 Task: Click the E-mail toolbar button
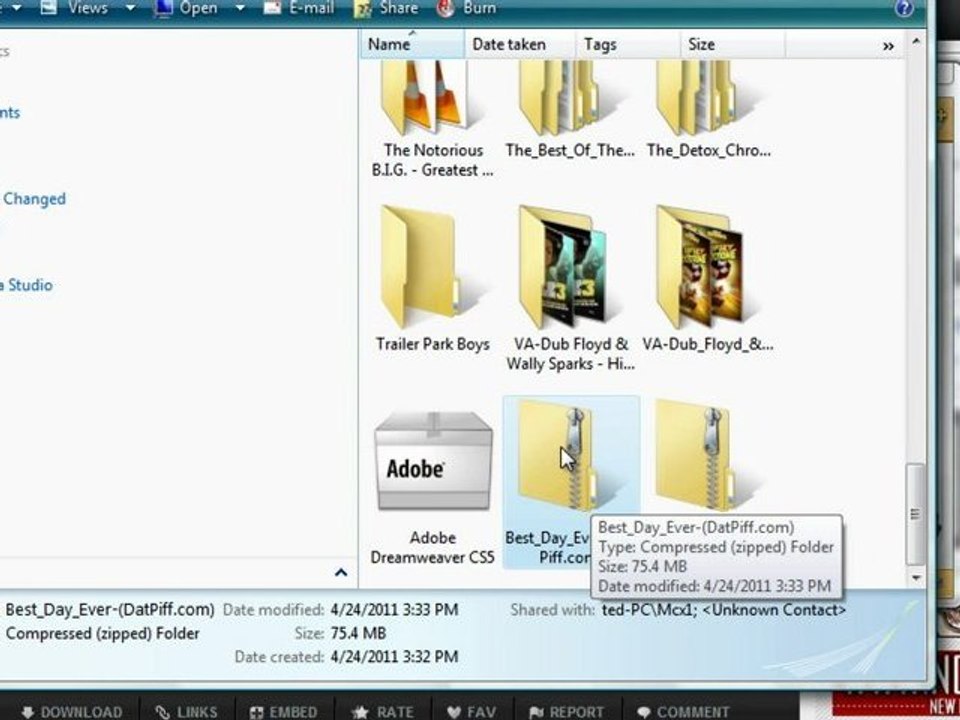[x=299, y=8]
